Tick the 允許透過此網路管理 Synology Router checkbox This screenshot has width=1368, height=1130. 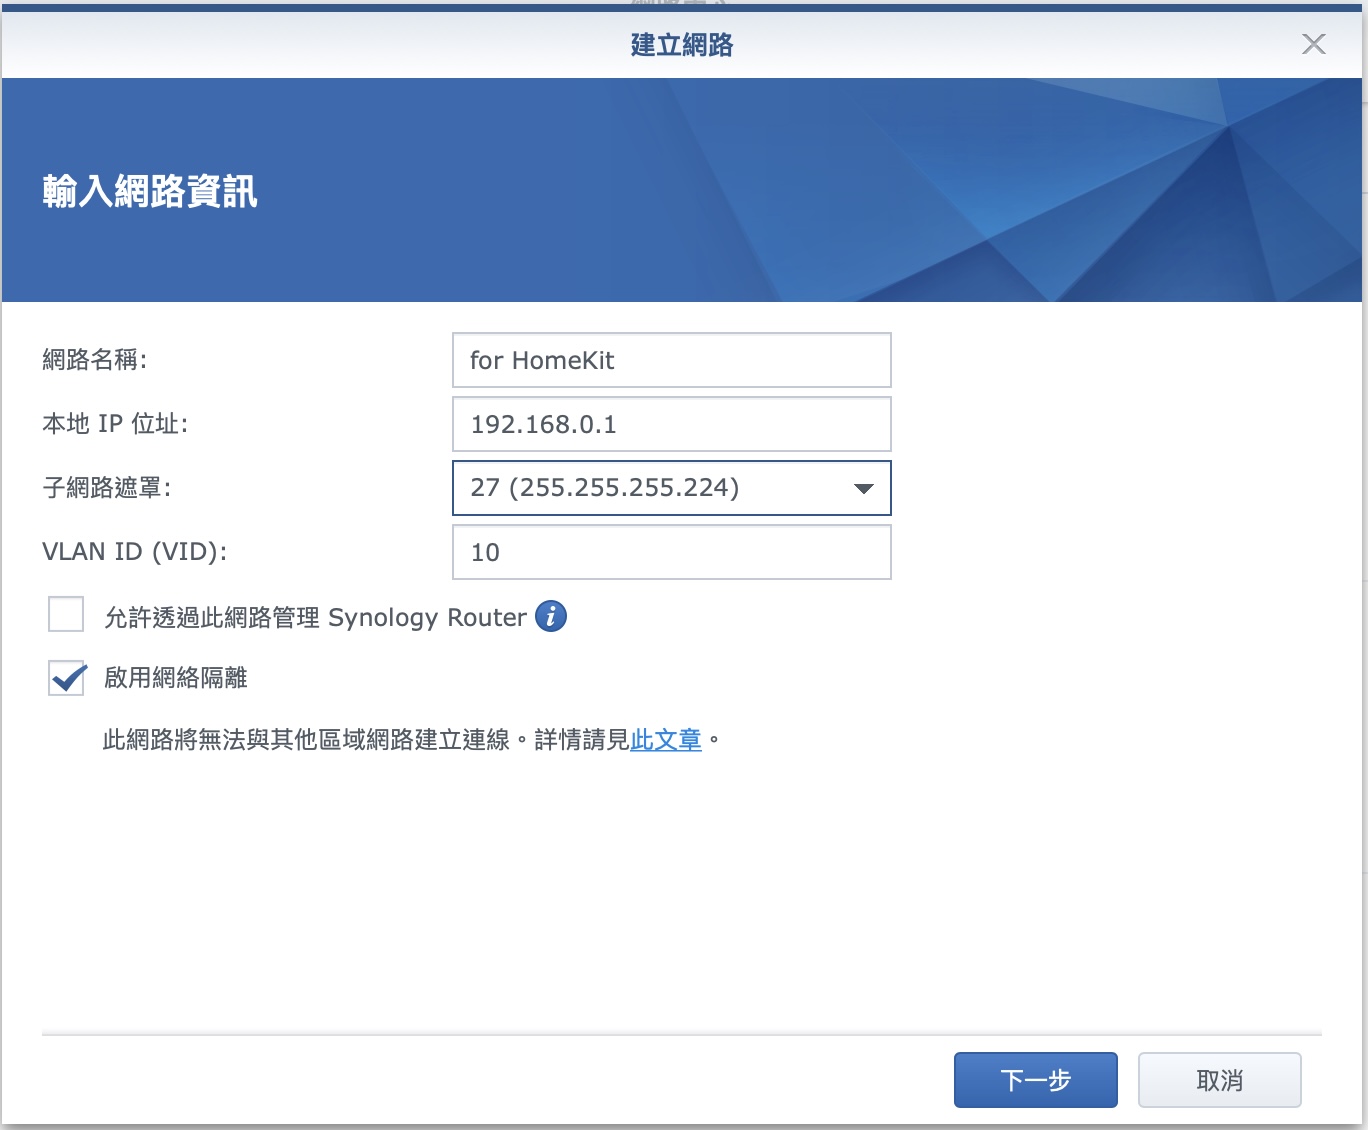[x=66, y=615]
